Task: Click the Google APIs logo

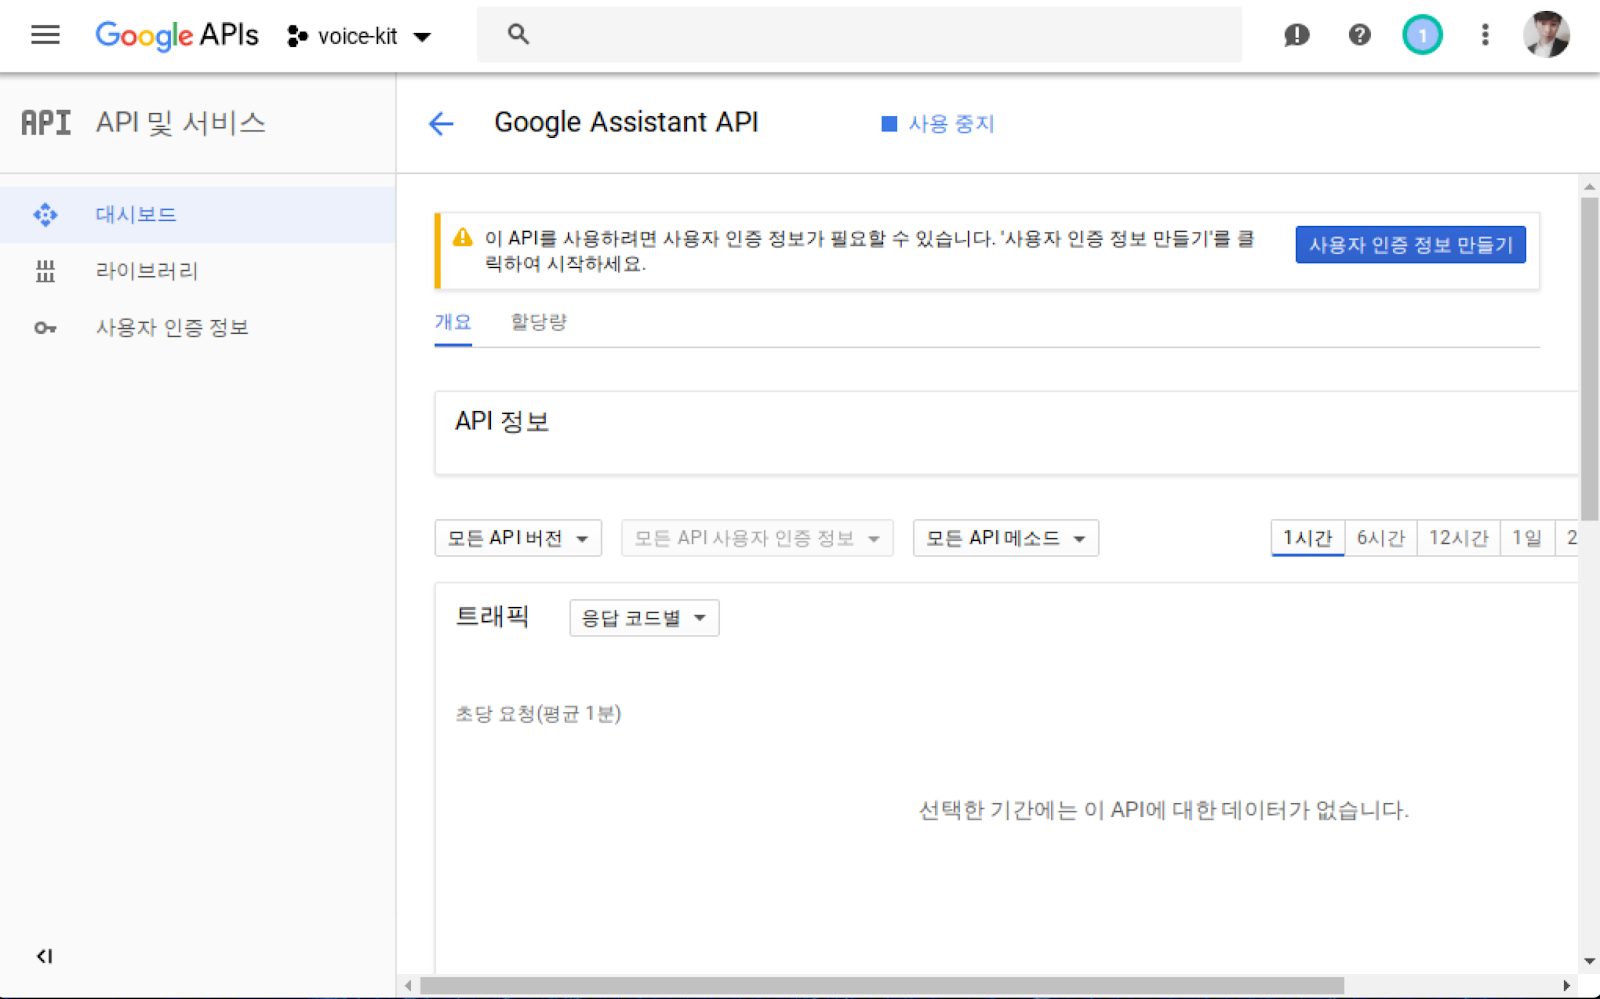Action: 177,35
